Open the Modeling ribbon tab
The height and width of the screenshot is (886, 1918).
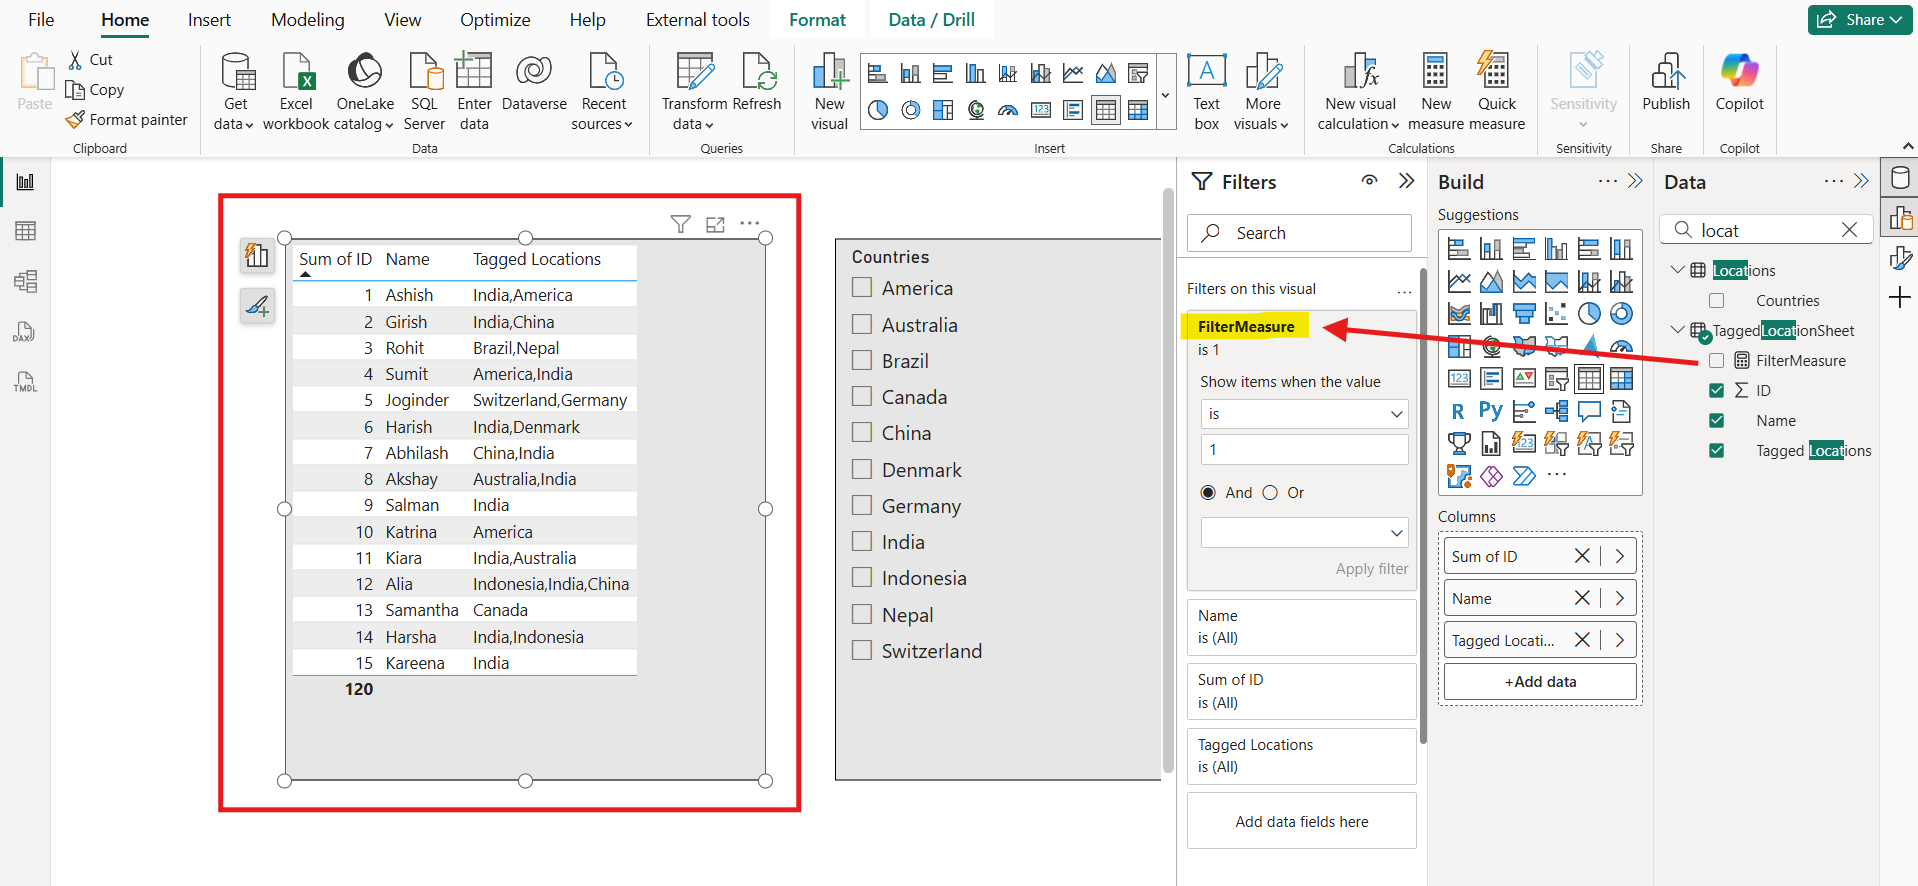tap(307, 20)
